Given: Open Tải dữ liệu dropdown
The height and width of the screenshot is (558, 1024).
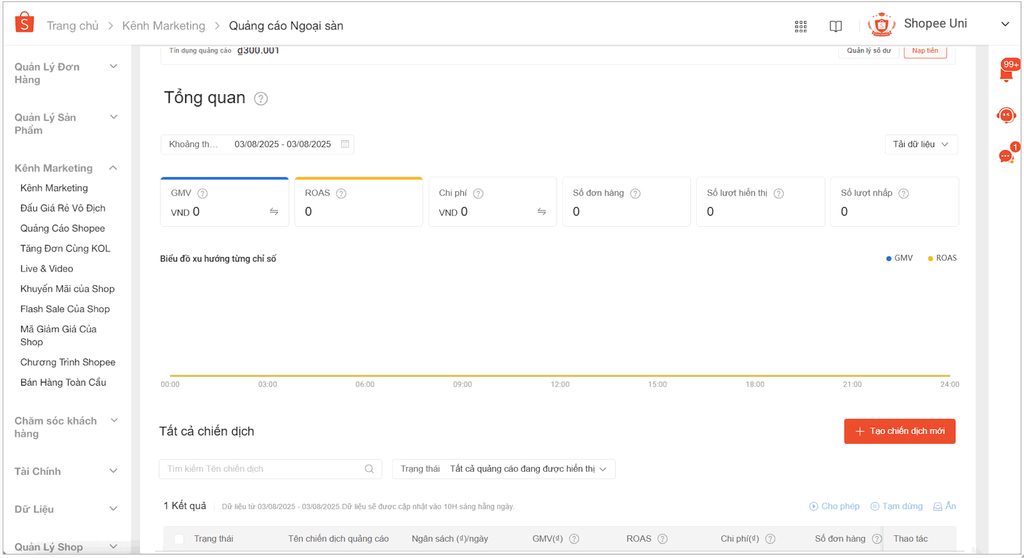Looking at the screenshot, I should pos(921,144).
